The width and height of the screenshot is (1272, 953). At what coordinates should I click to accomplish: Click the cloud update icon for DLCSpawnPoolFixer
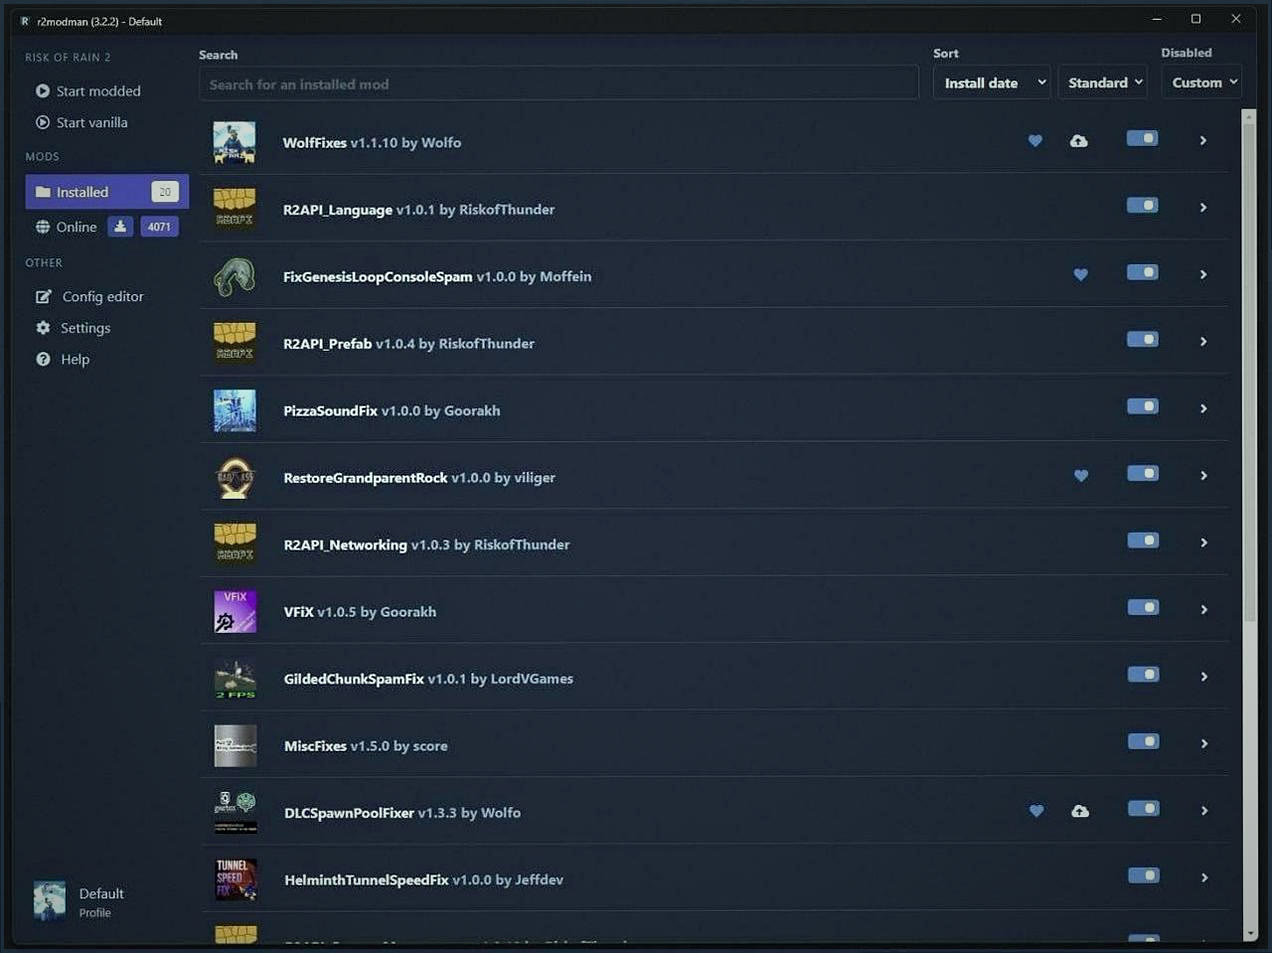[x=1080, y=811]
